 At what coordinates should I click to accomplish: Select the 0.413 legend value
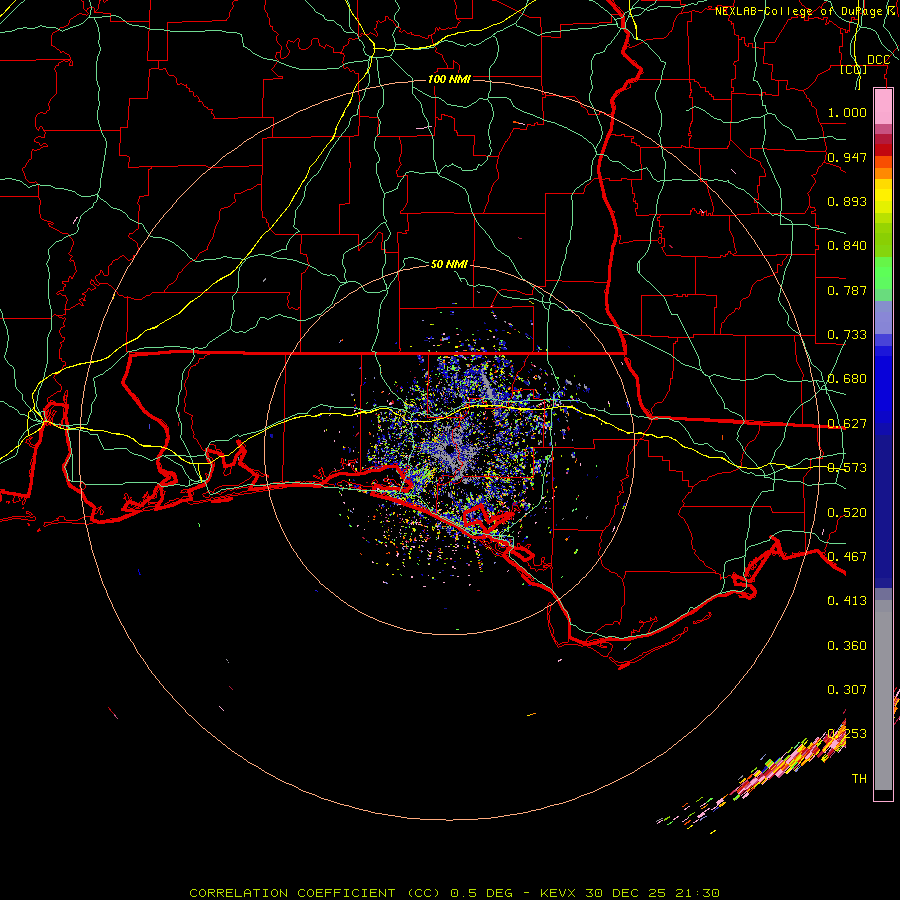847,601
